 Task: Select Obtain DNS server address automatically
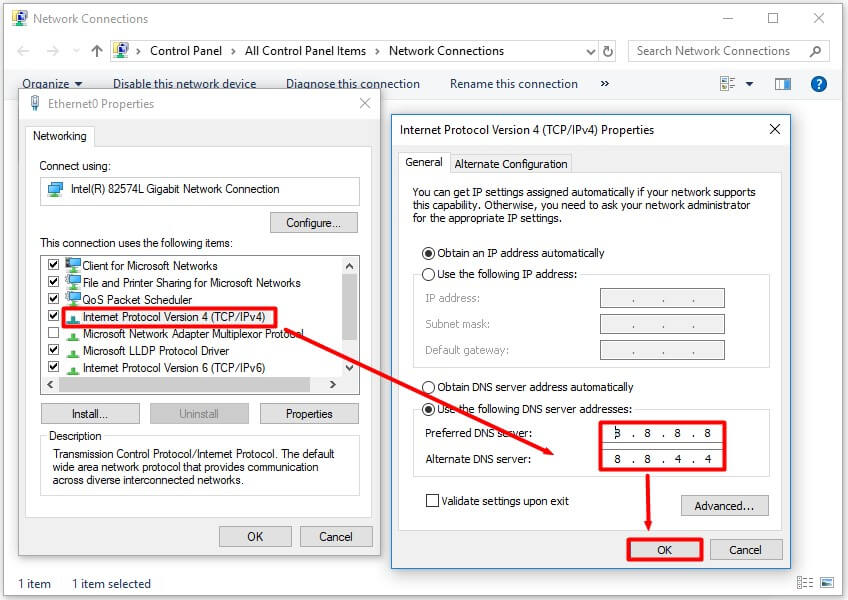(428, 387)
